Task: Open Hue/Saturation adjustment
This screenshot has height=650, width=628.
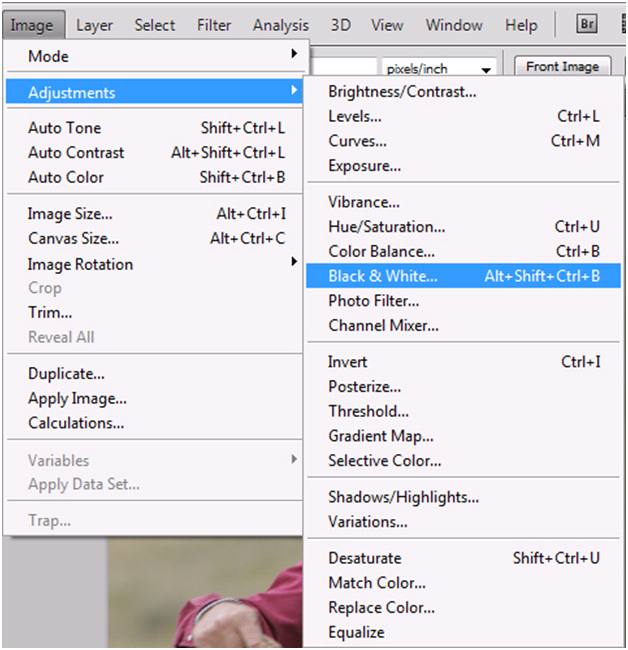Action: pos(463,227)
